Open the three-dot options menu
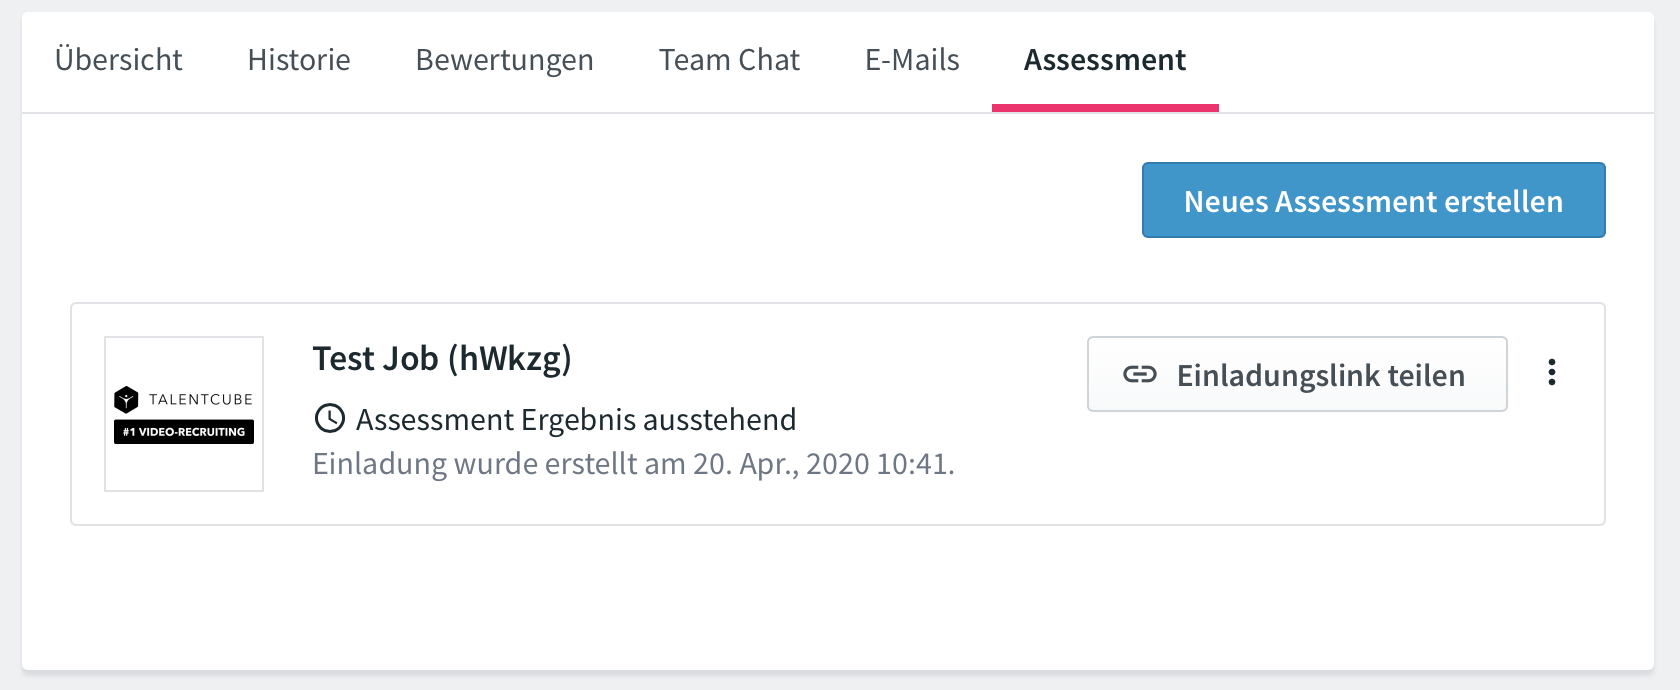1680x690 pixels. [1551, 372]
